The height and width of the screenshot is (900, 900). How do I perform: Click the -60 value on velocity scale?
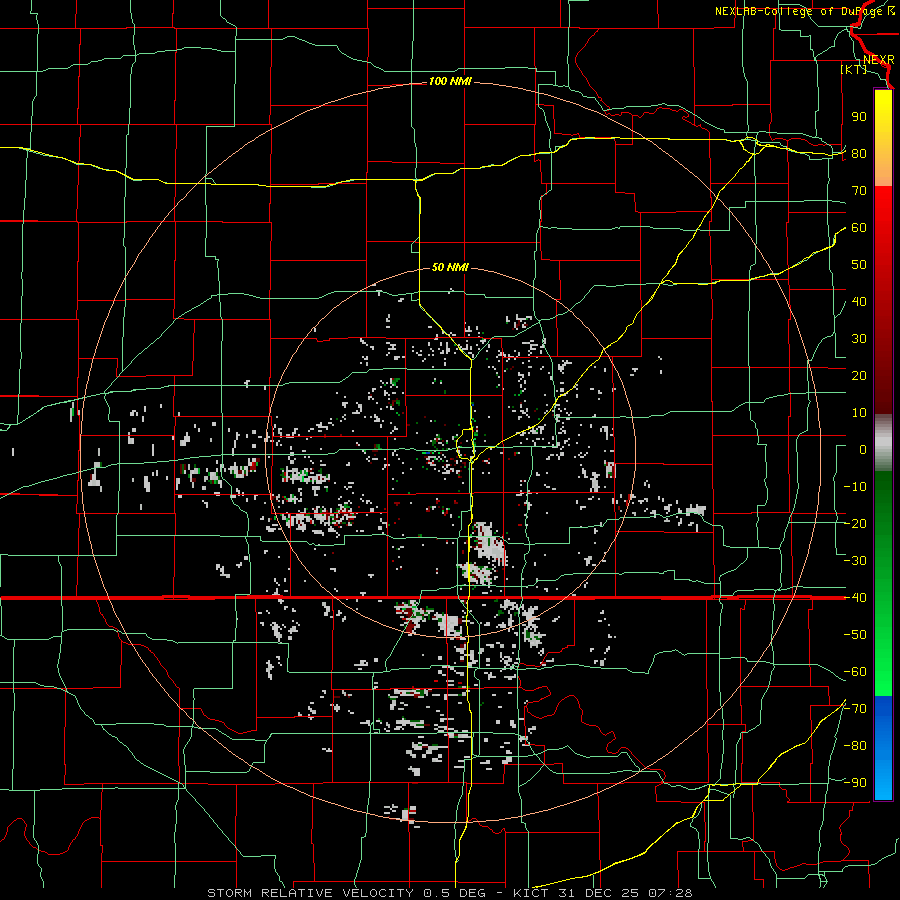click(855, 672)
